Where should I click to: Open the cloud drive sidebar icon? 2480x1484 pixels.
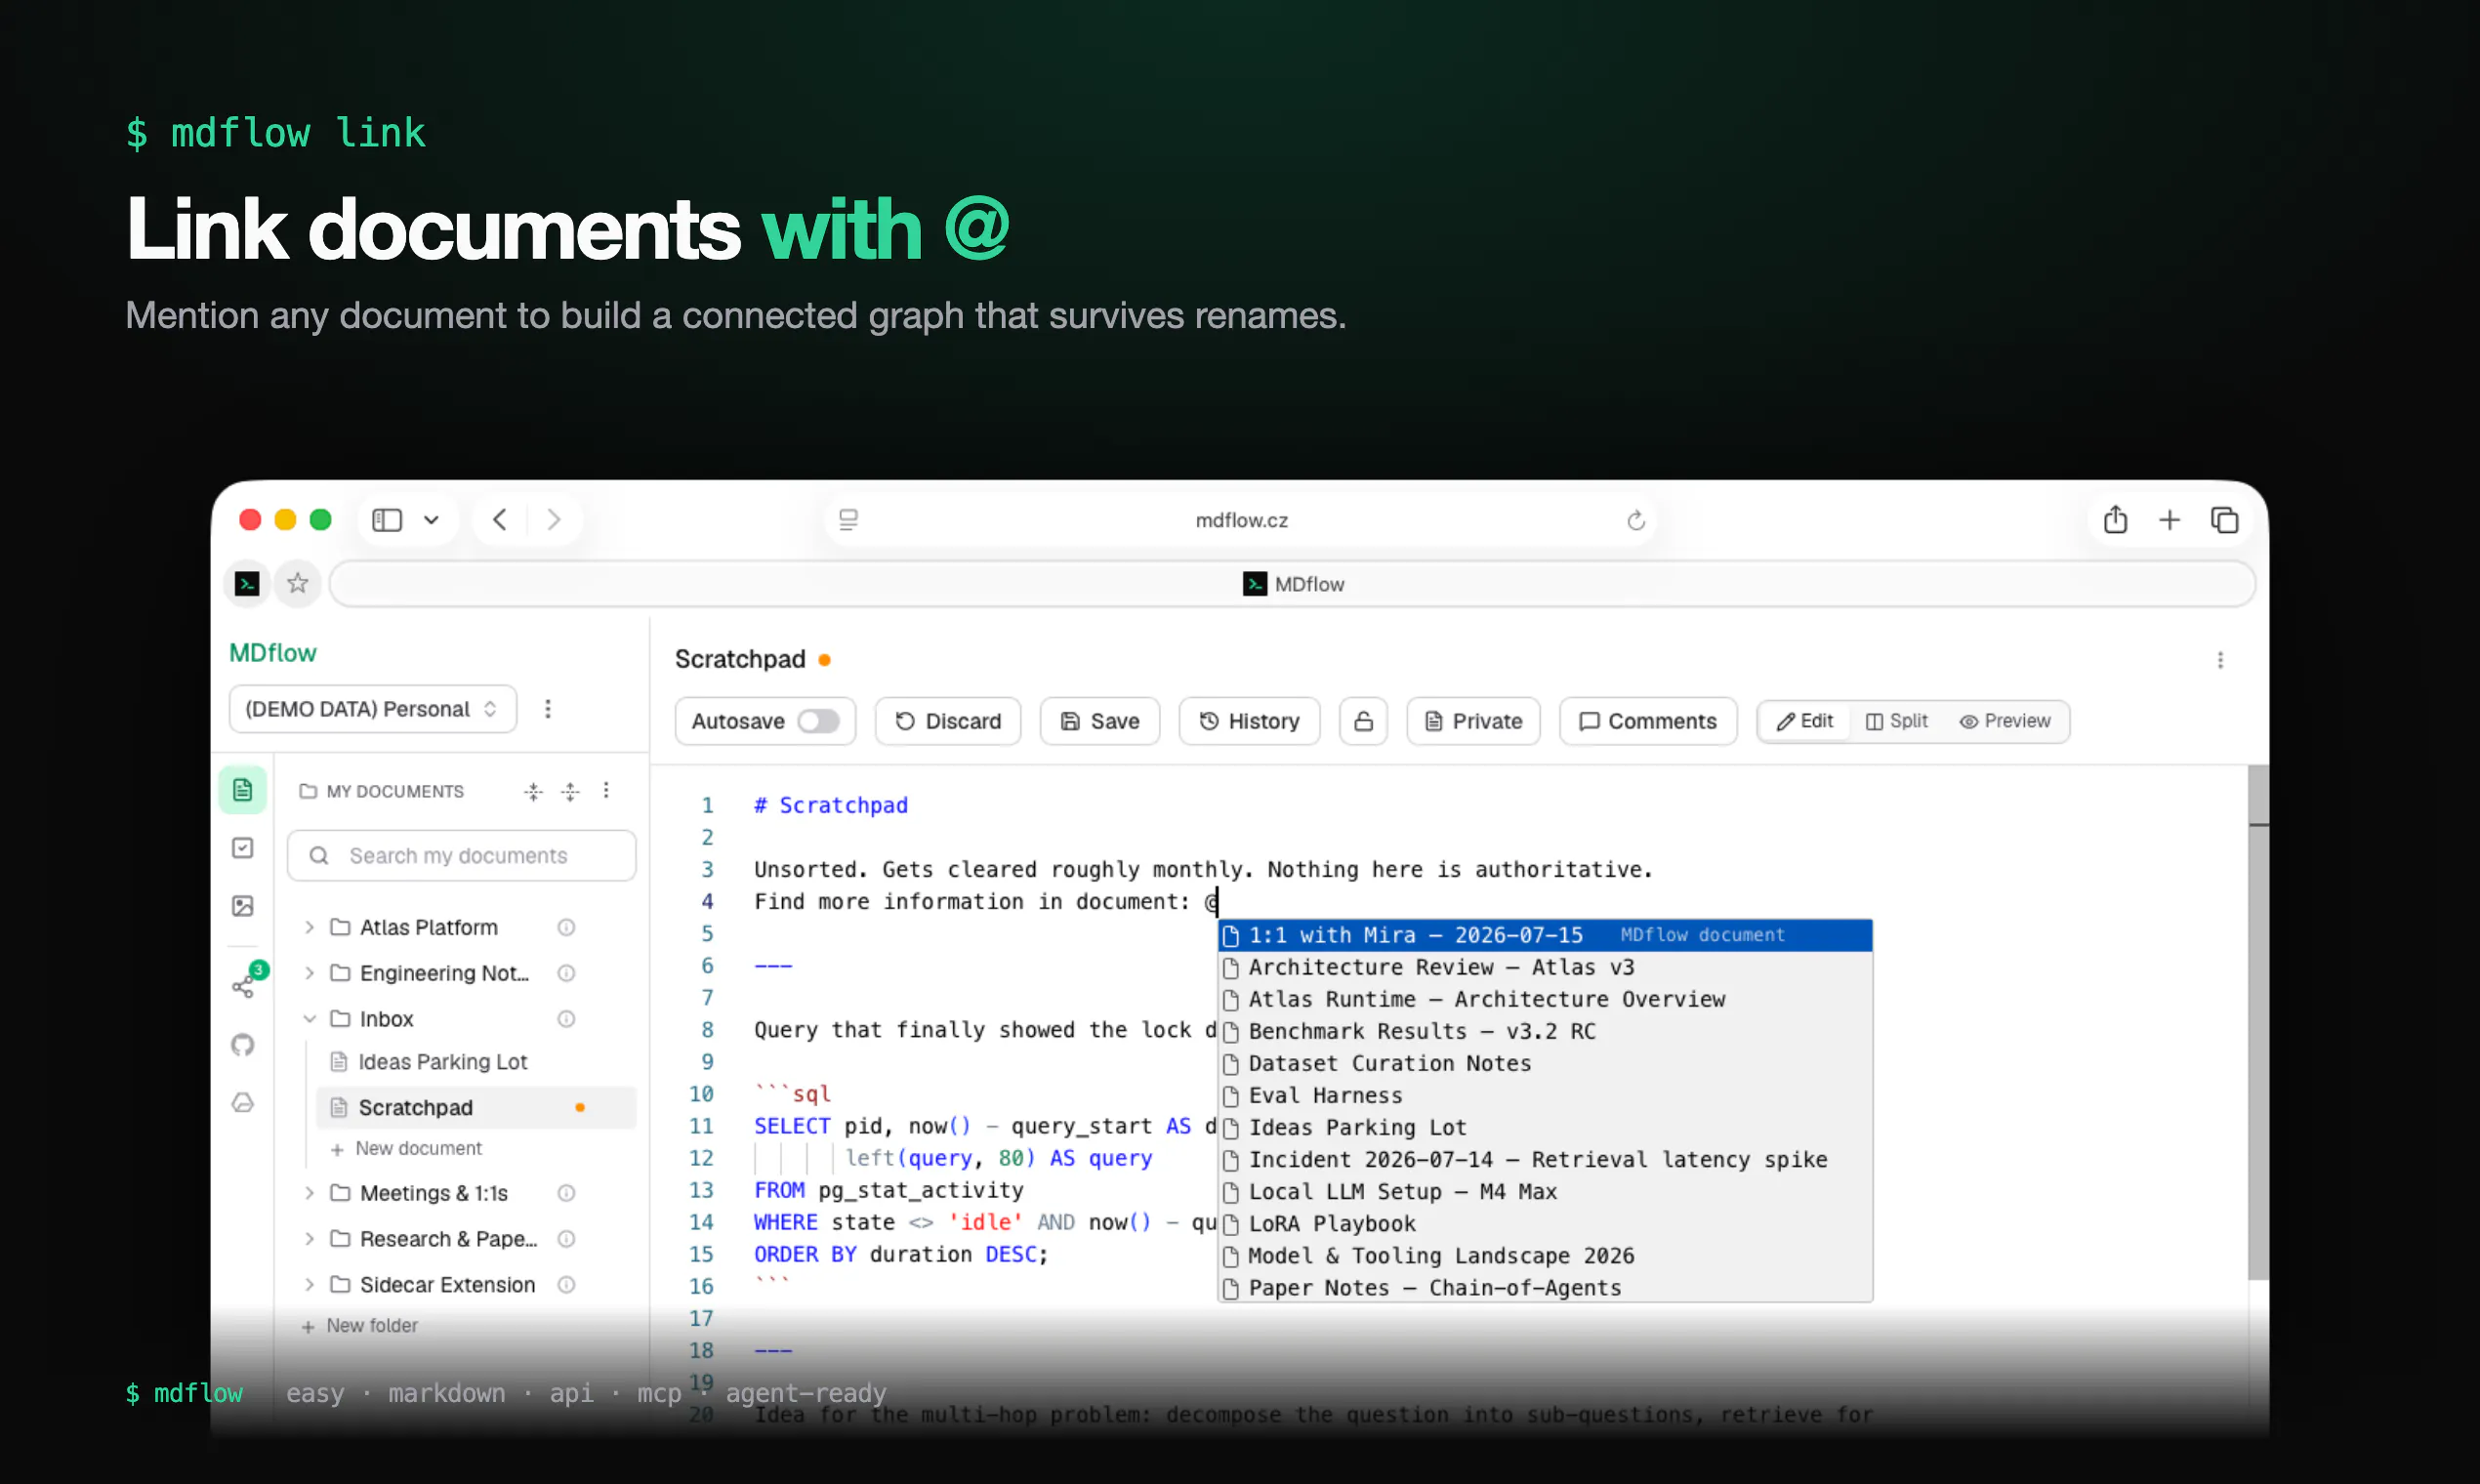[x=242, y=1103]
